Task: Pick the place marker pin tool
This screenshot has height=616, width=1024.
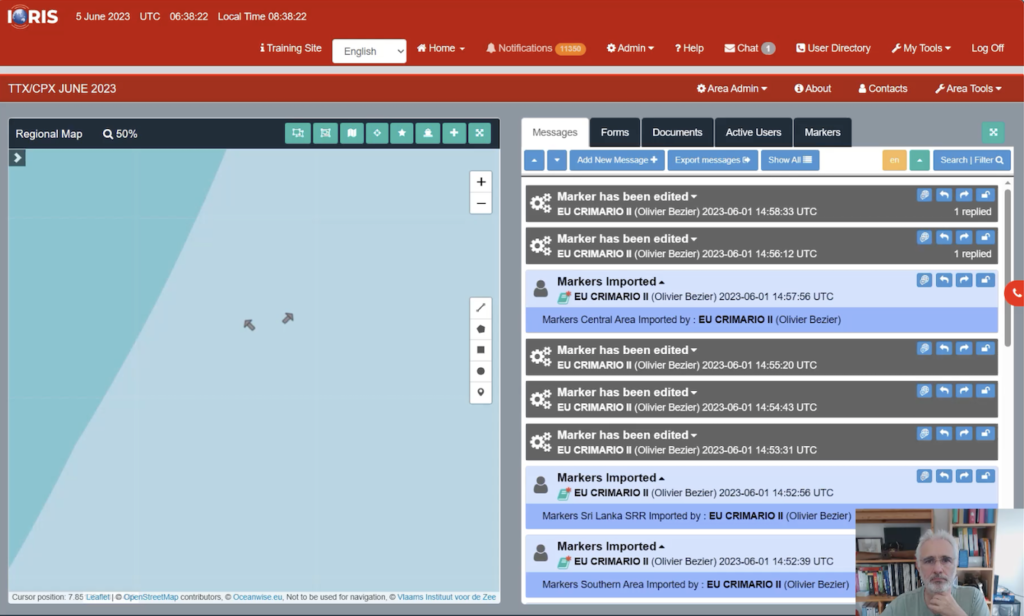Action: (x=481, y=392)
